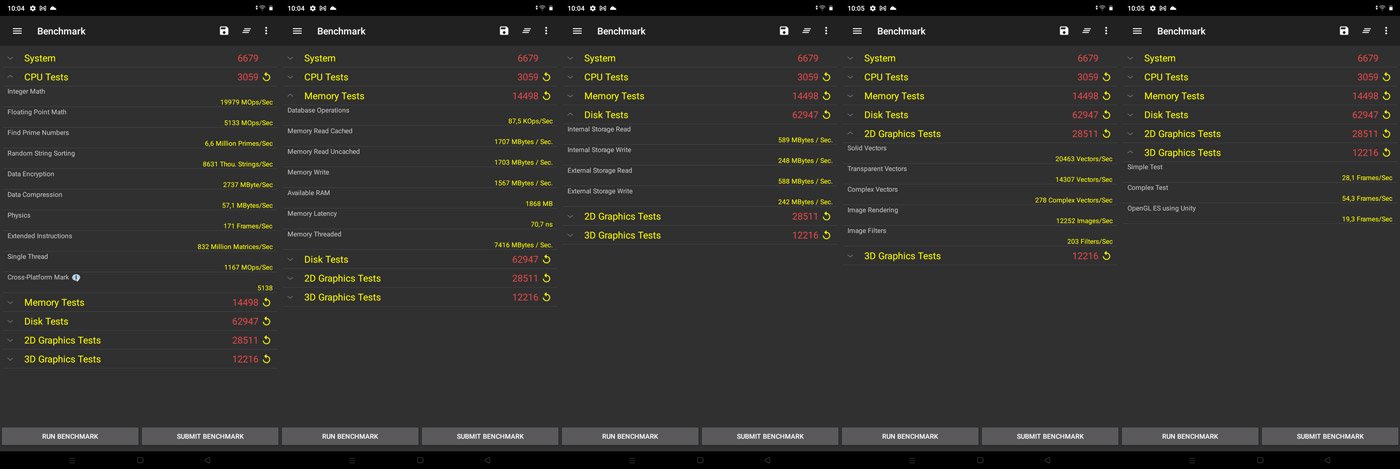Click Run Benchmark on screen with 3D Graphics expanded
Screen dimensions: 1400x469
point(1190,436)
